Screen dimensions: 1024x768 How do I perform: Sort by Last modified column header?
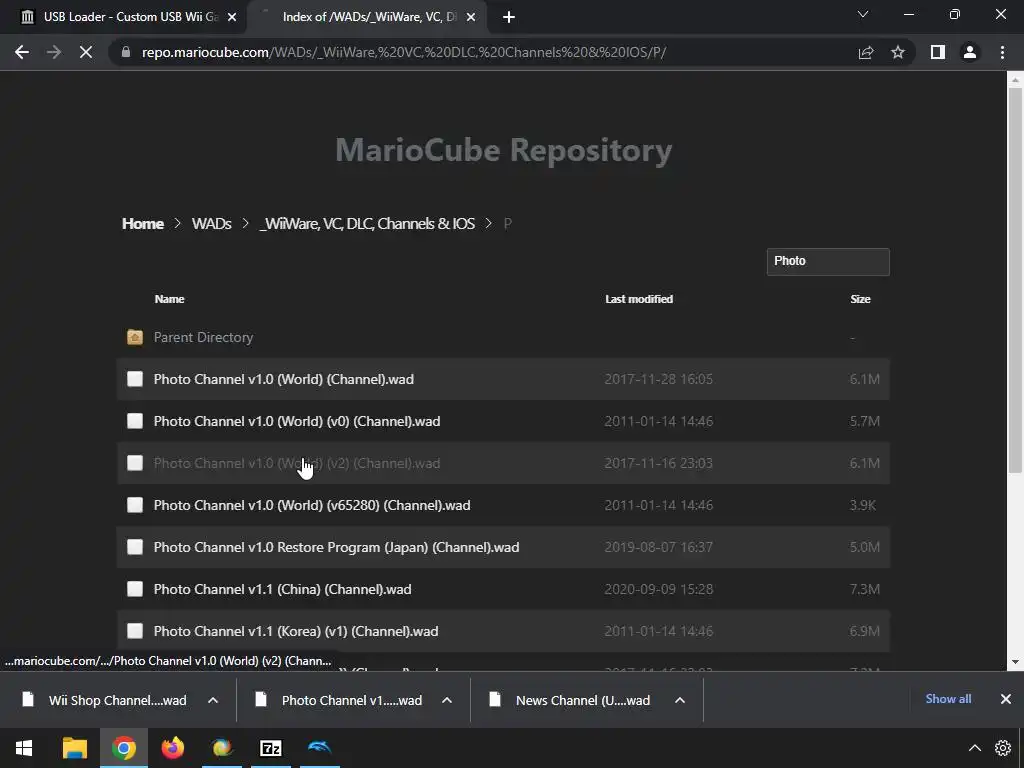pyautogui.click(x=639, y=299)
